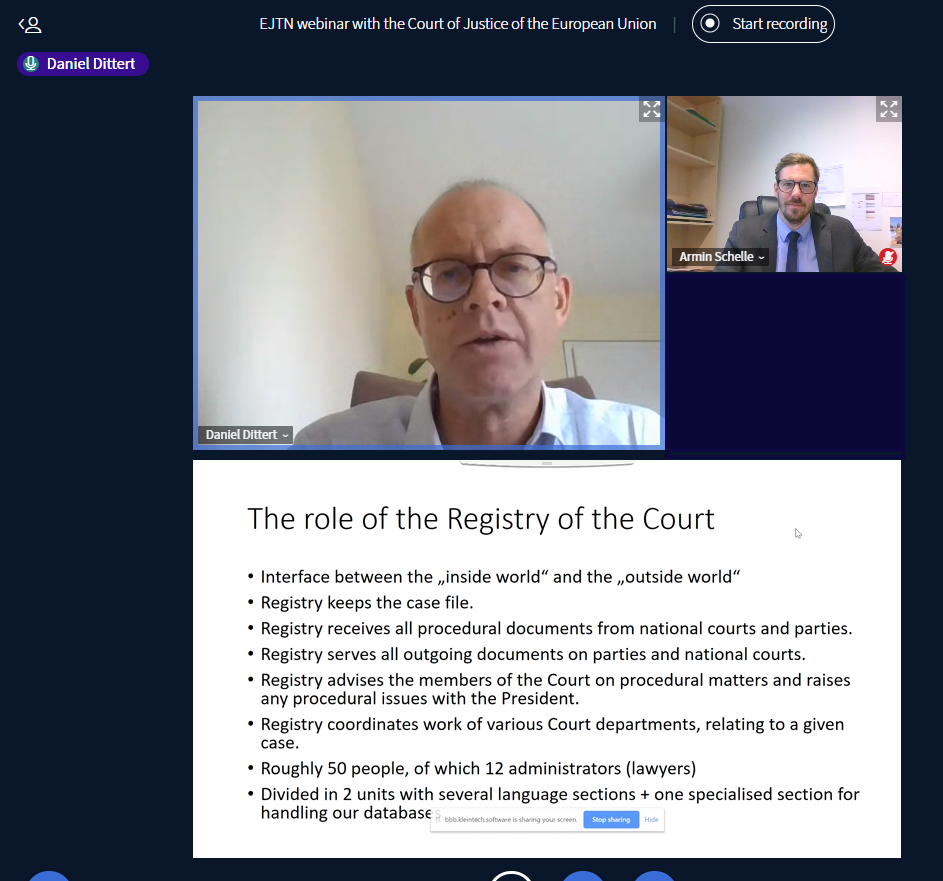Click the resize handle above the presentation slide

547,463
